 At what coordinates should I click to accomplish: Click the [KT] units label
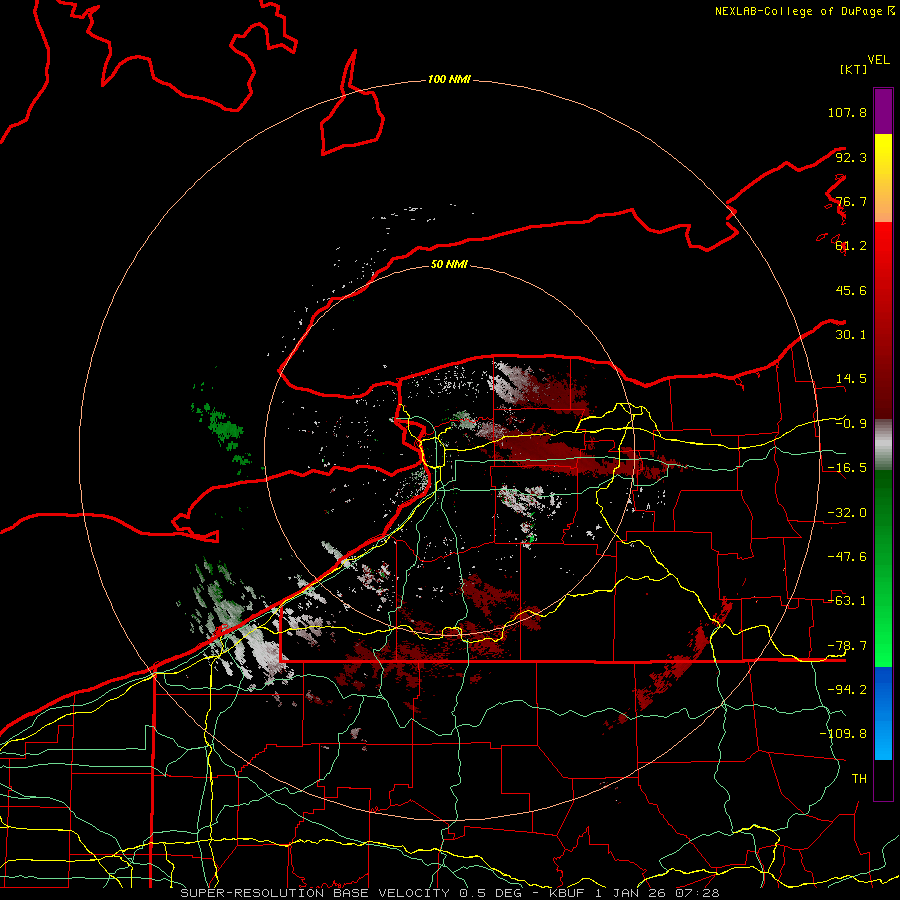click(x=854, y=69)
